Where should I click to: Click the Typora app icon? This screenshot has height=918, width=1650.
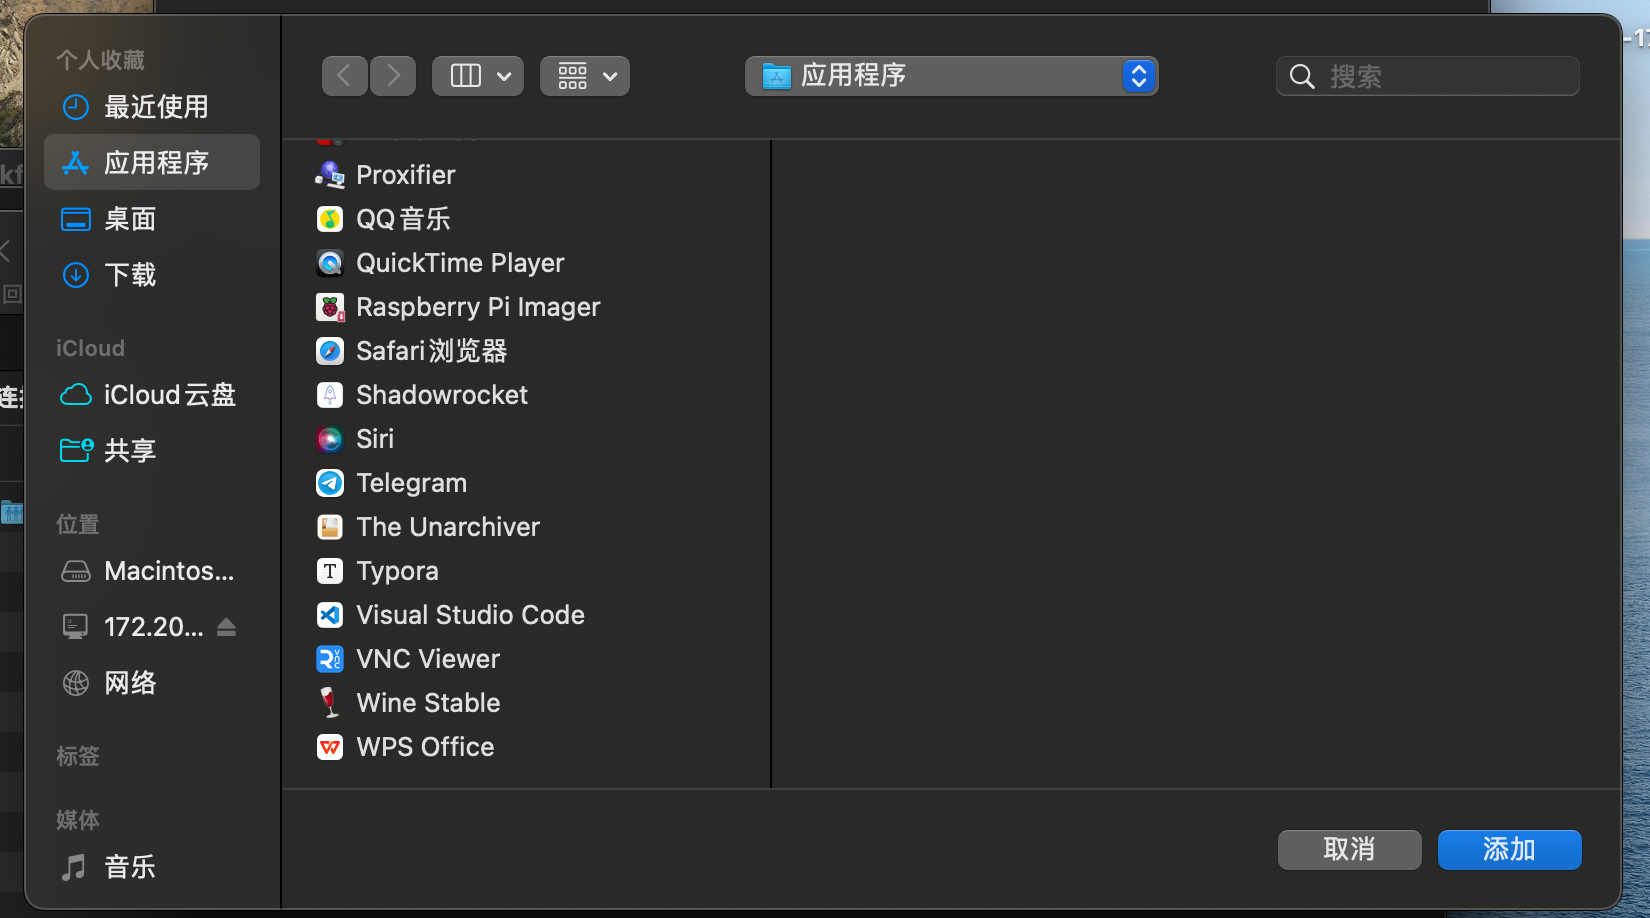[330, 571]
